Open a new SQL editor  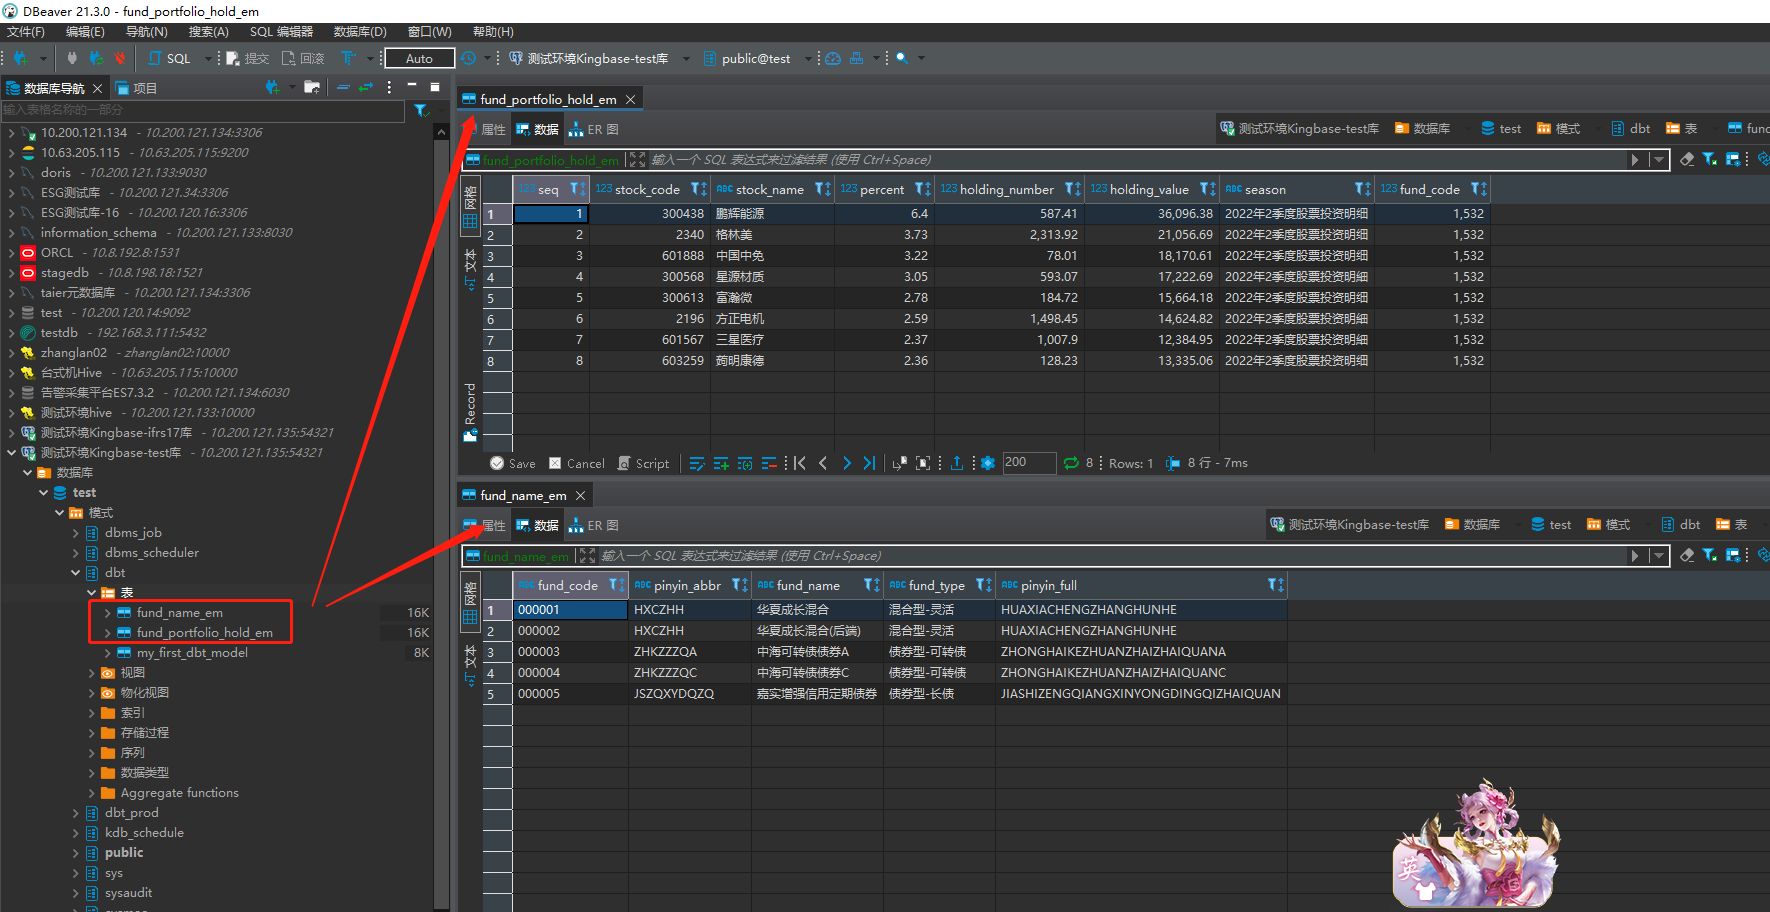pos(169,58)
